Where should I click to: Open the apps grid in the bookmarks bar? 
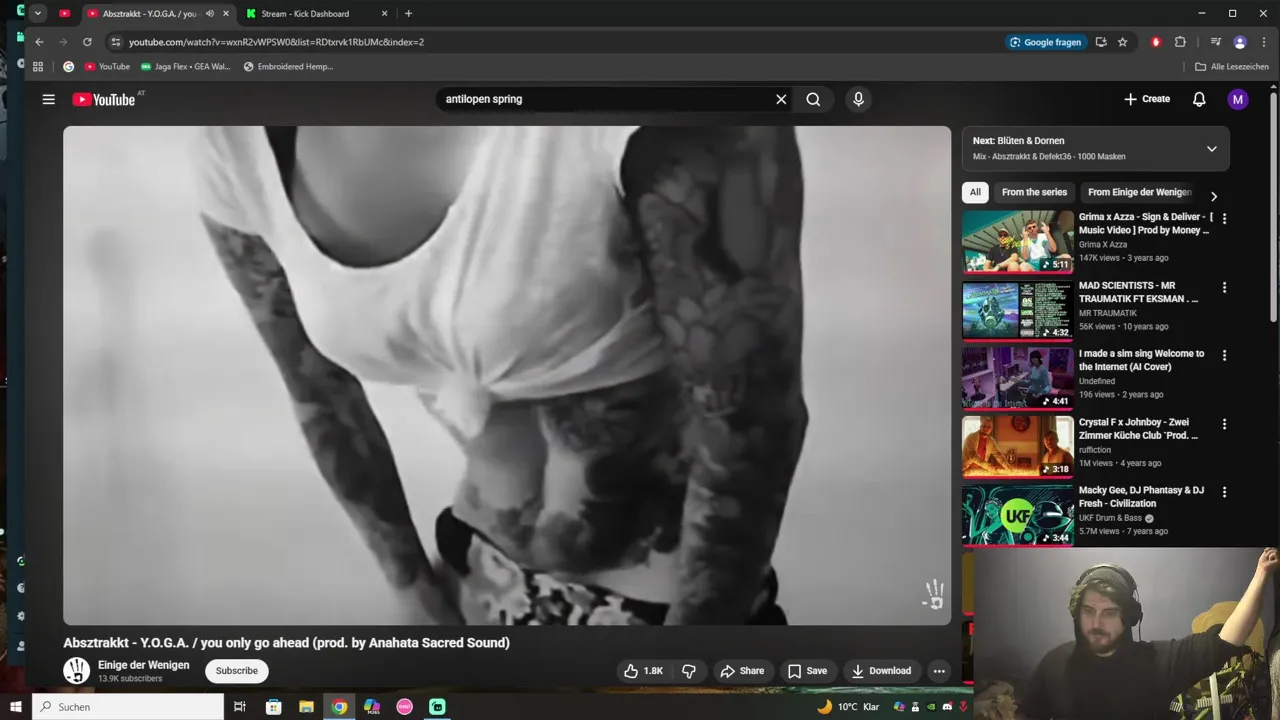tap(38, 67)
